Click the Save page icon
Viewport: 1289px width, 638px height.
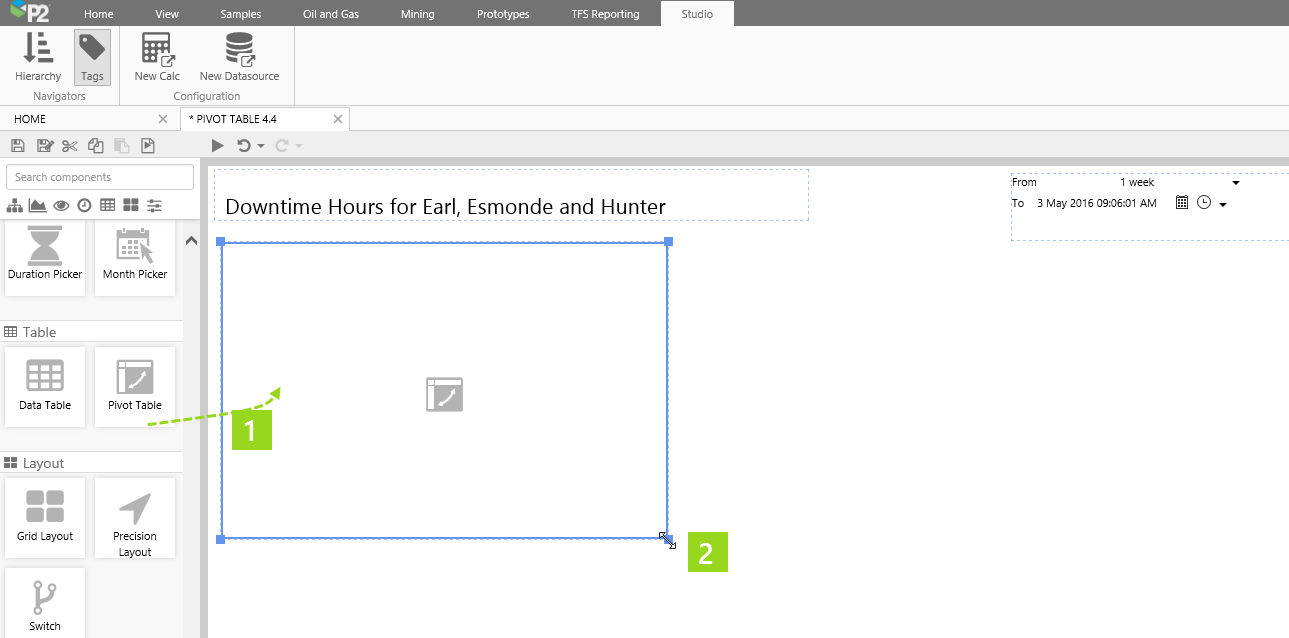tap(18, 146)
